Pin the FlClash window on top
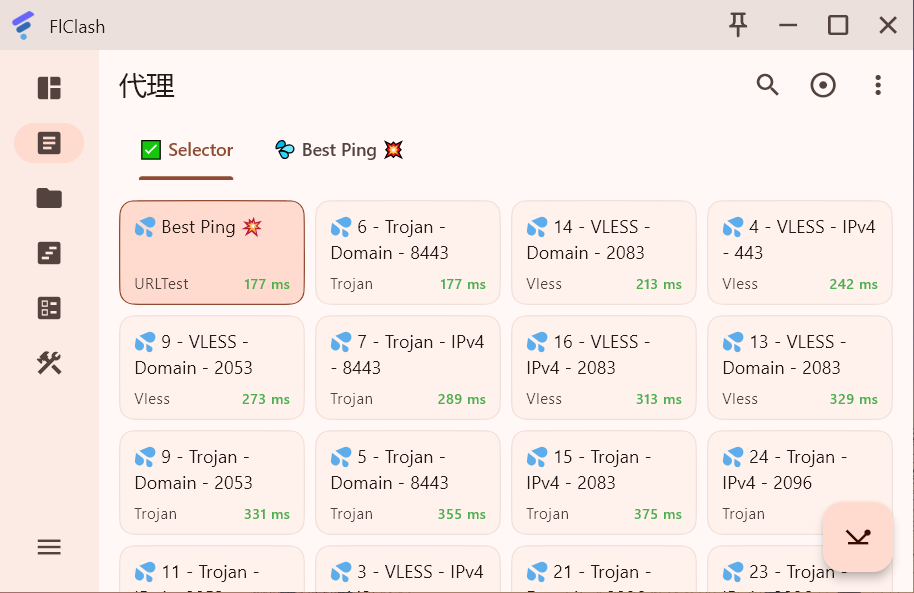This screenshot has width=914, height=593. pos(738,25)
